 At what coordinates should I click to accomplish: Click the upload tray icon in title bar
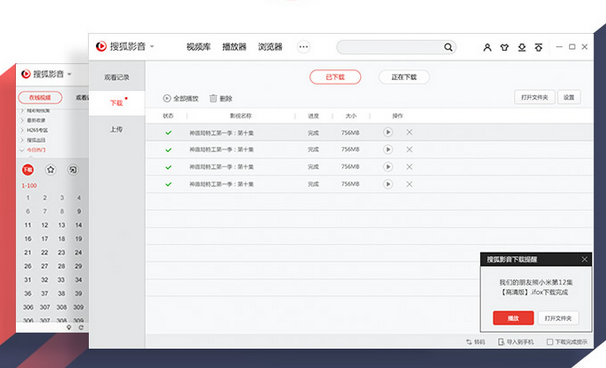tap(538, 47)
